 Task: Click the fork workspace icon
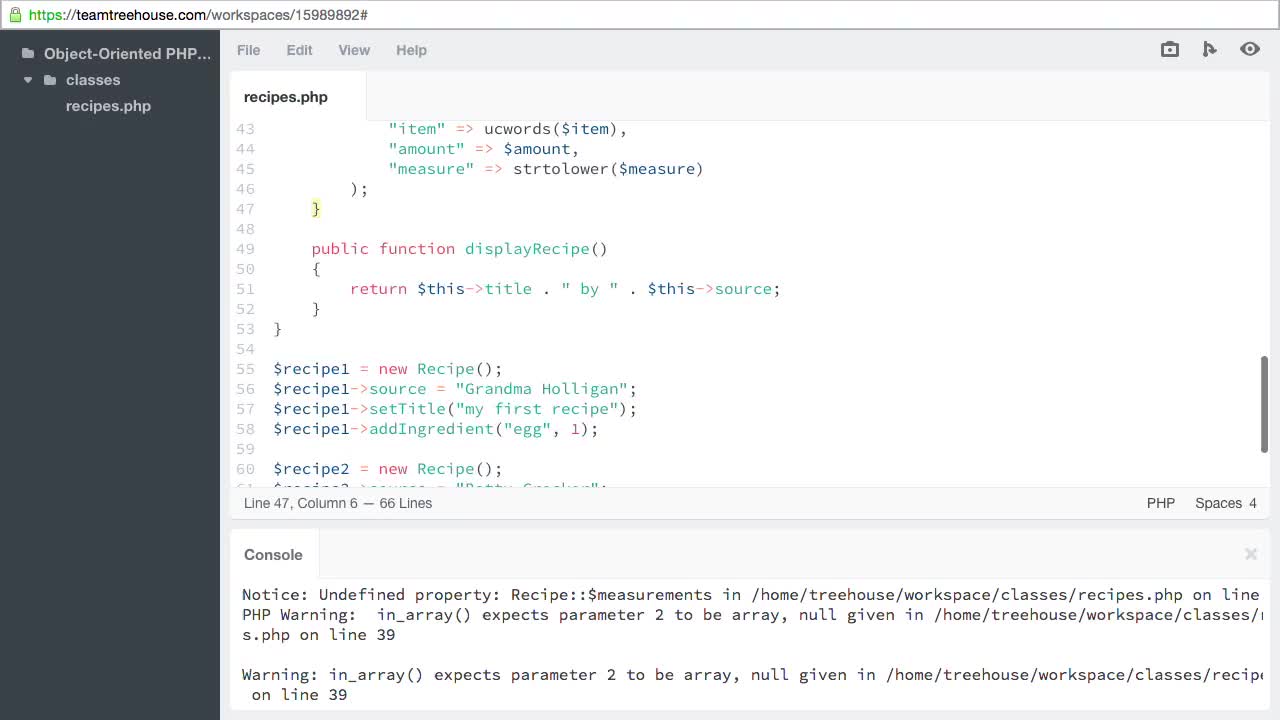coord(1210,49)
